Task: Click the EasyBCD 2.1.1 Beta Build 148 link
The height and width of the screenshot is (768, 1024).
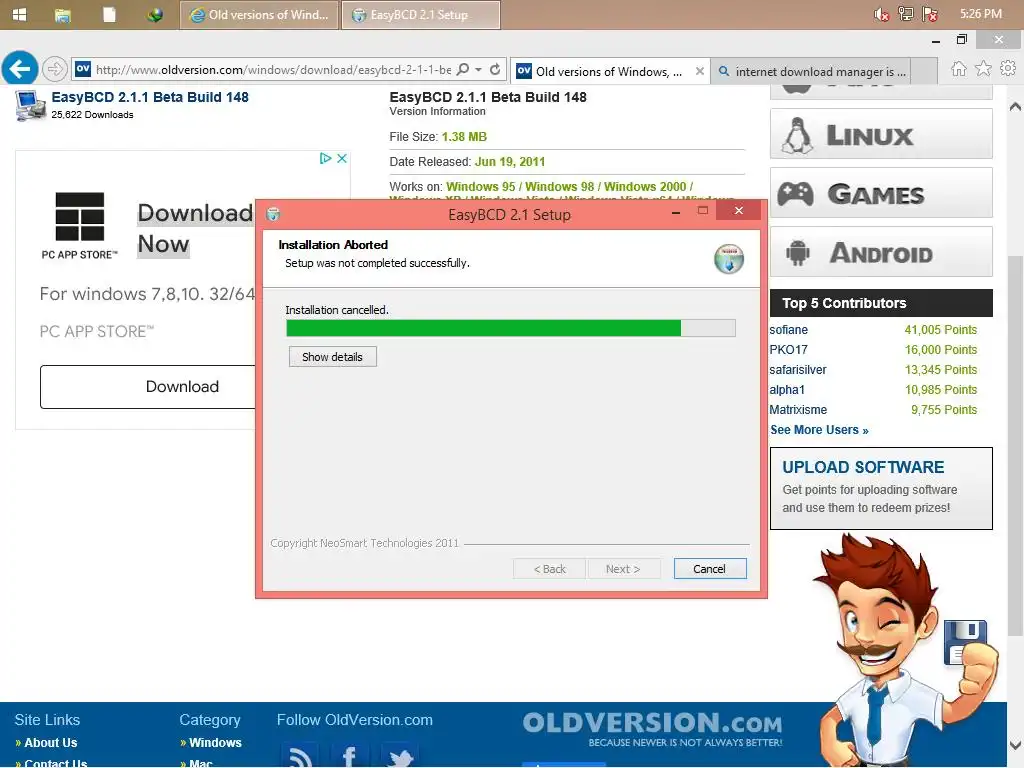Action: point(150,97)
